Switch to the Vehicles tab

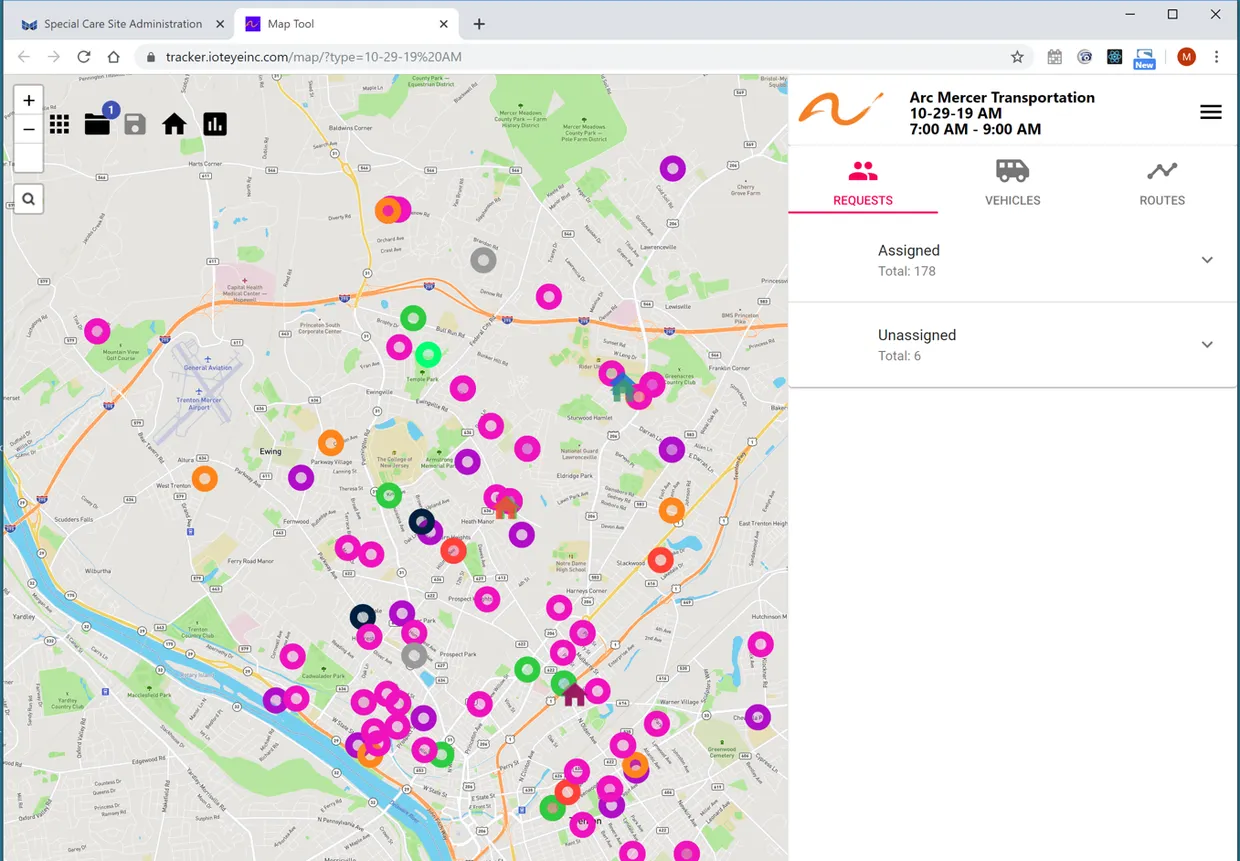tap(1012, 182)
